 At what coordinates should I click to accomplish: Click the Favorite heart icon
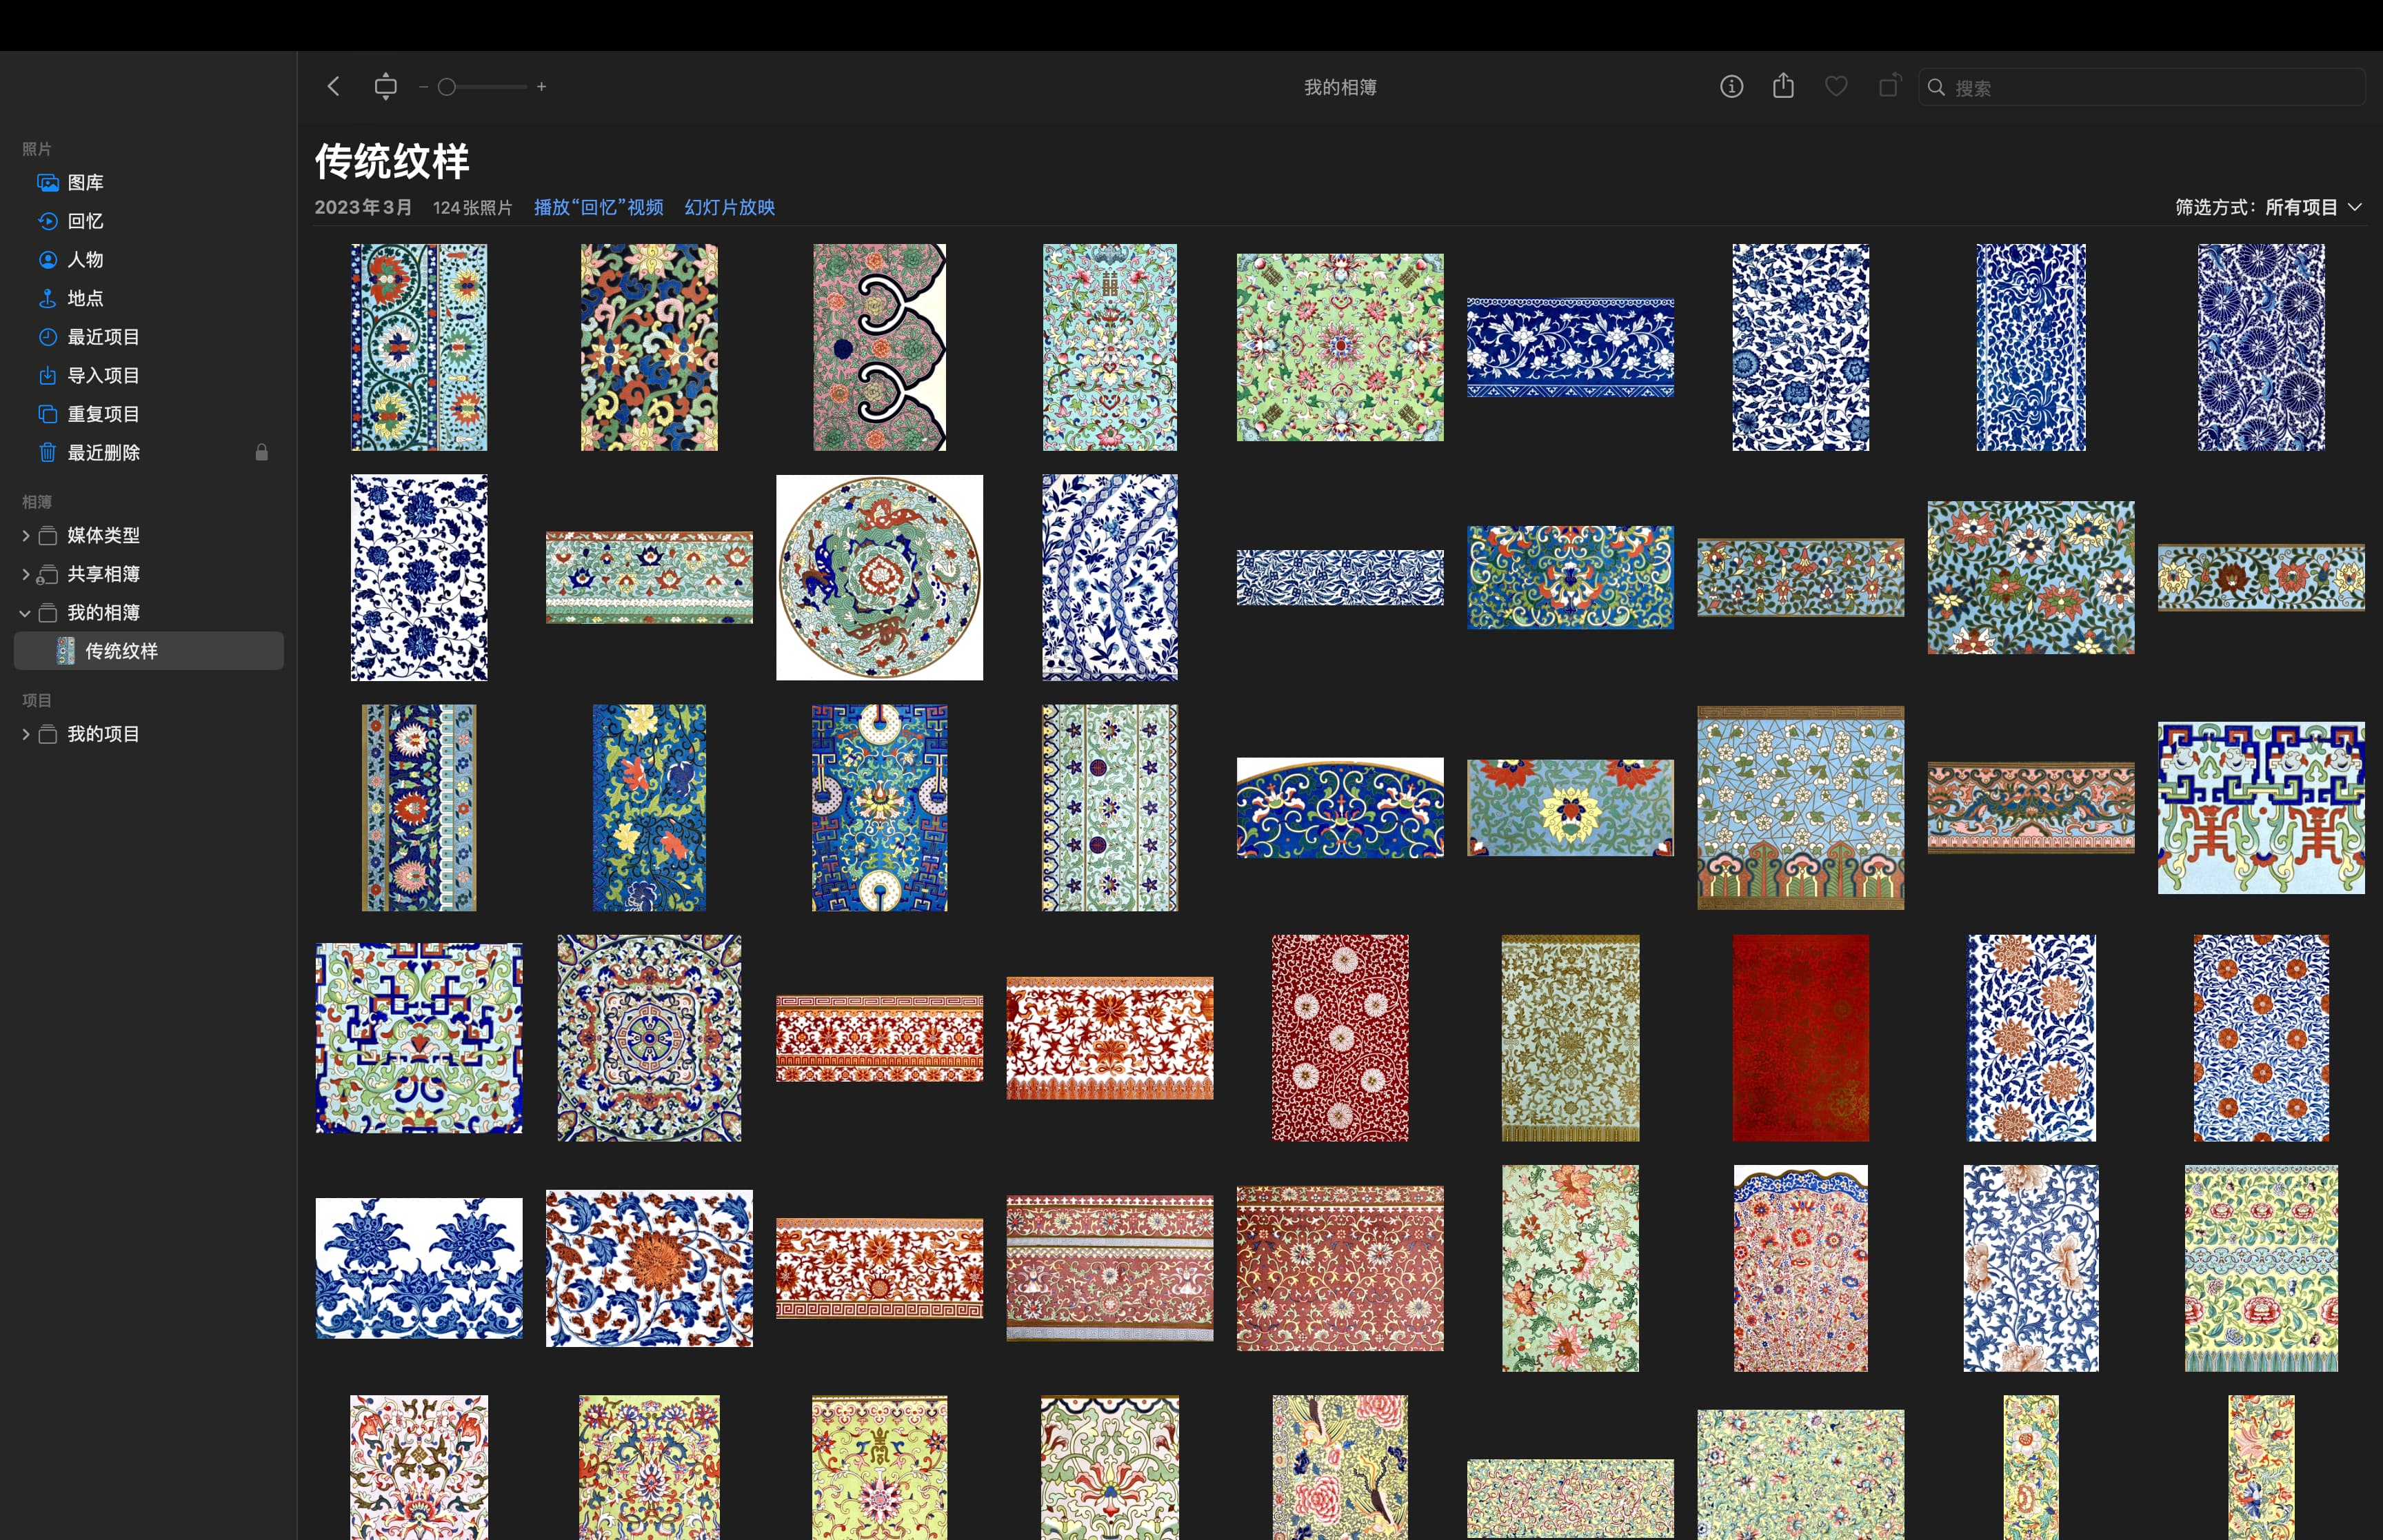[x=1835, y=87]
